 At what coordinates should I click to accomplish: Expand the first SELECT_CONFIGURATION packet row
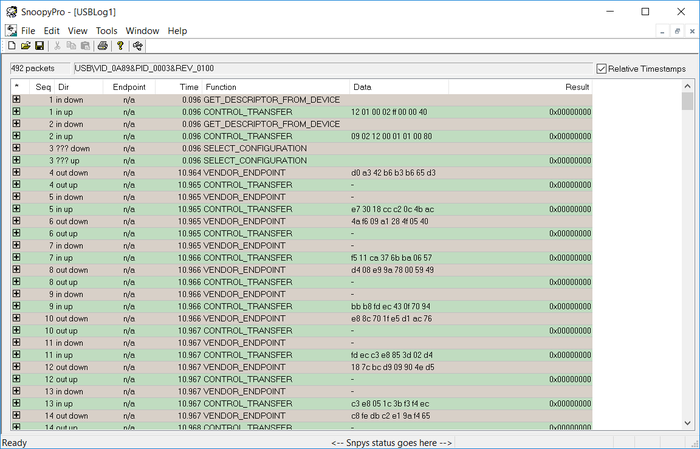(16, 149)
